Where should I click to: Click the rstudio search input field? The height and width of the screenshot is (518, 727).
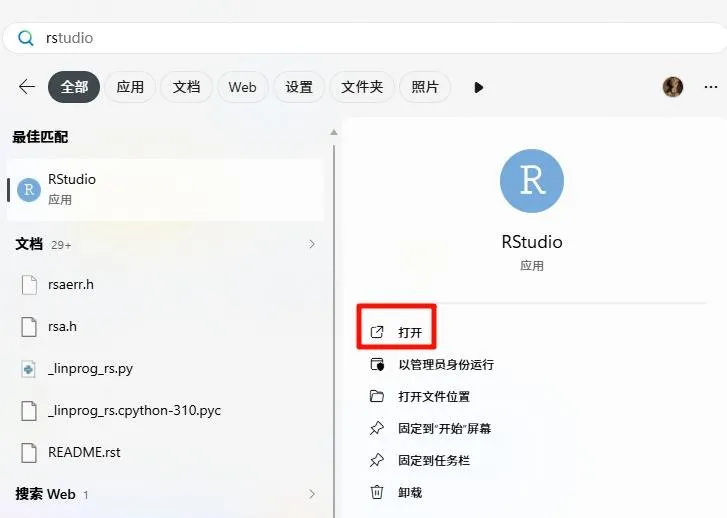point(365,38)
